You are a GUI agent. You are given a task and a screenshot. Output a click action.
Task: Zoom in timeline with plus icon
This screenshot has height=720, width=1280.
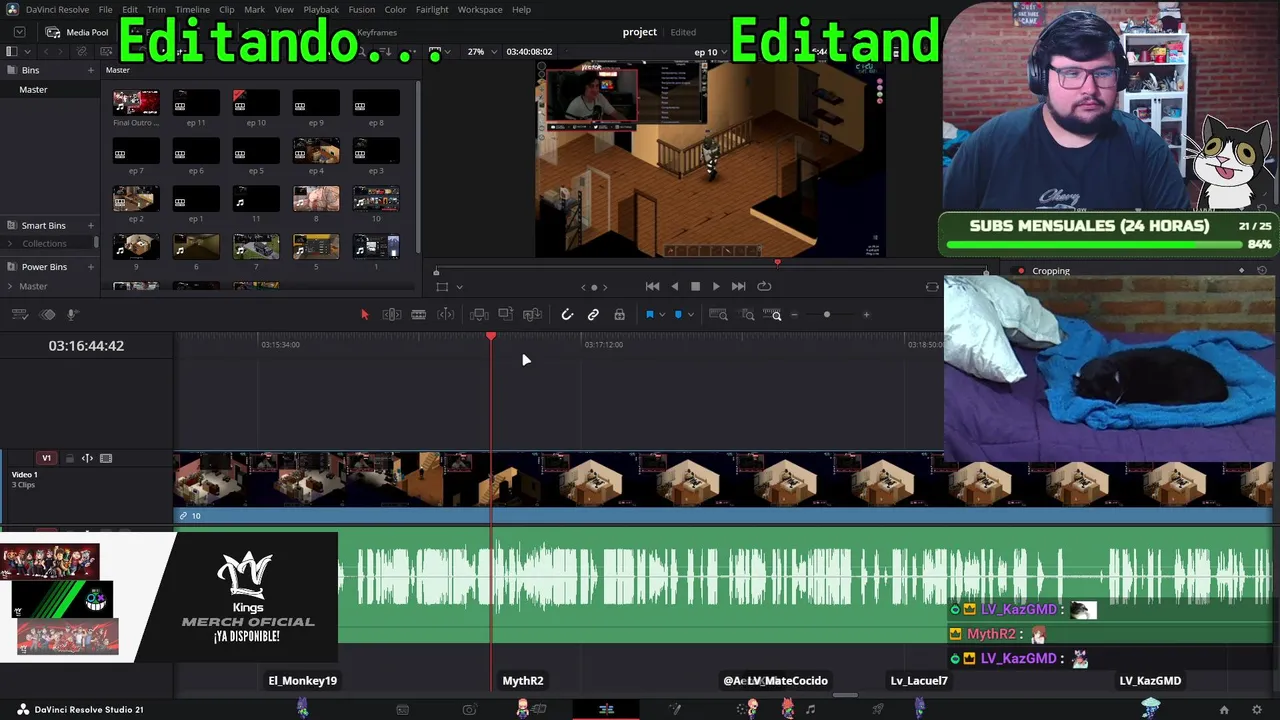pos(866,315)
